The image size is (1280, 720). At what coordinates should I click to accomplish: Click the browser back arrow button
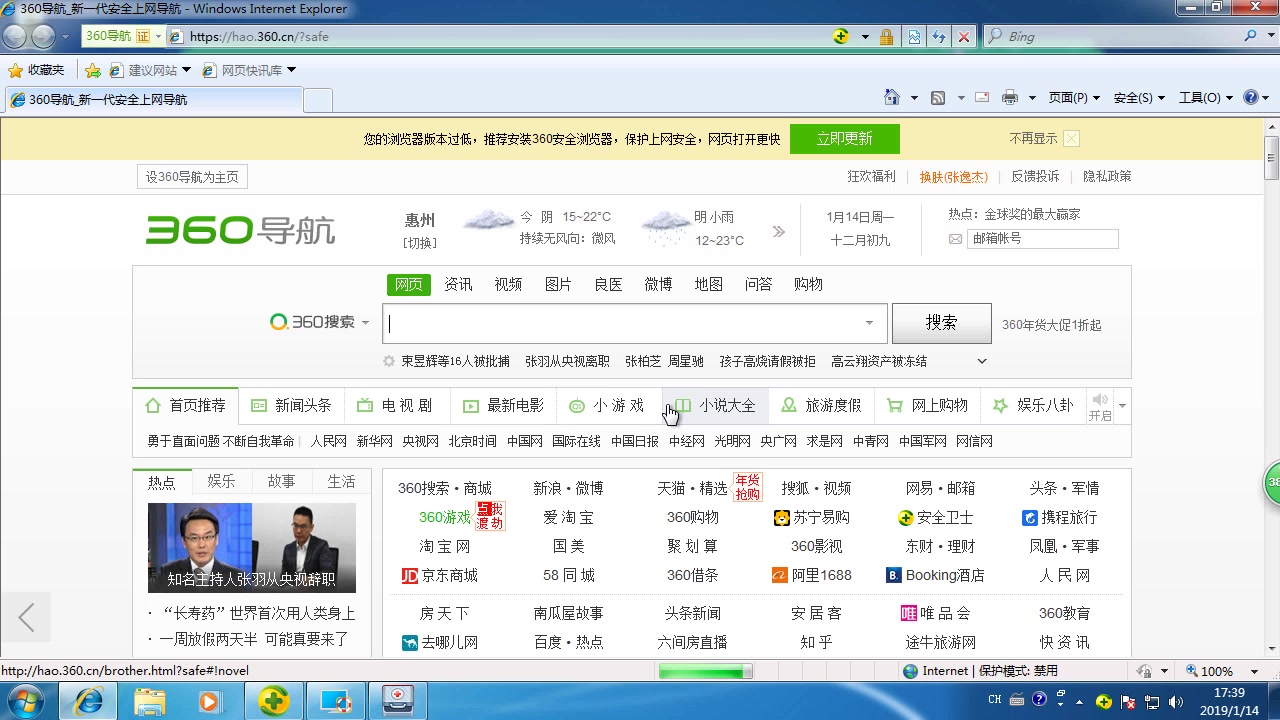click(x=15, y=36)
